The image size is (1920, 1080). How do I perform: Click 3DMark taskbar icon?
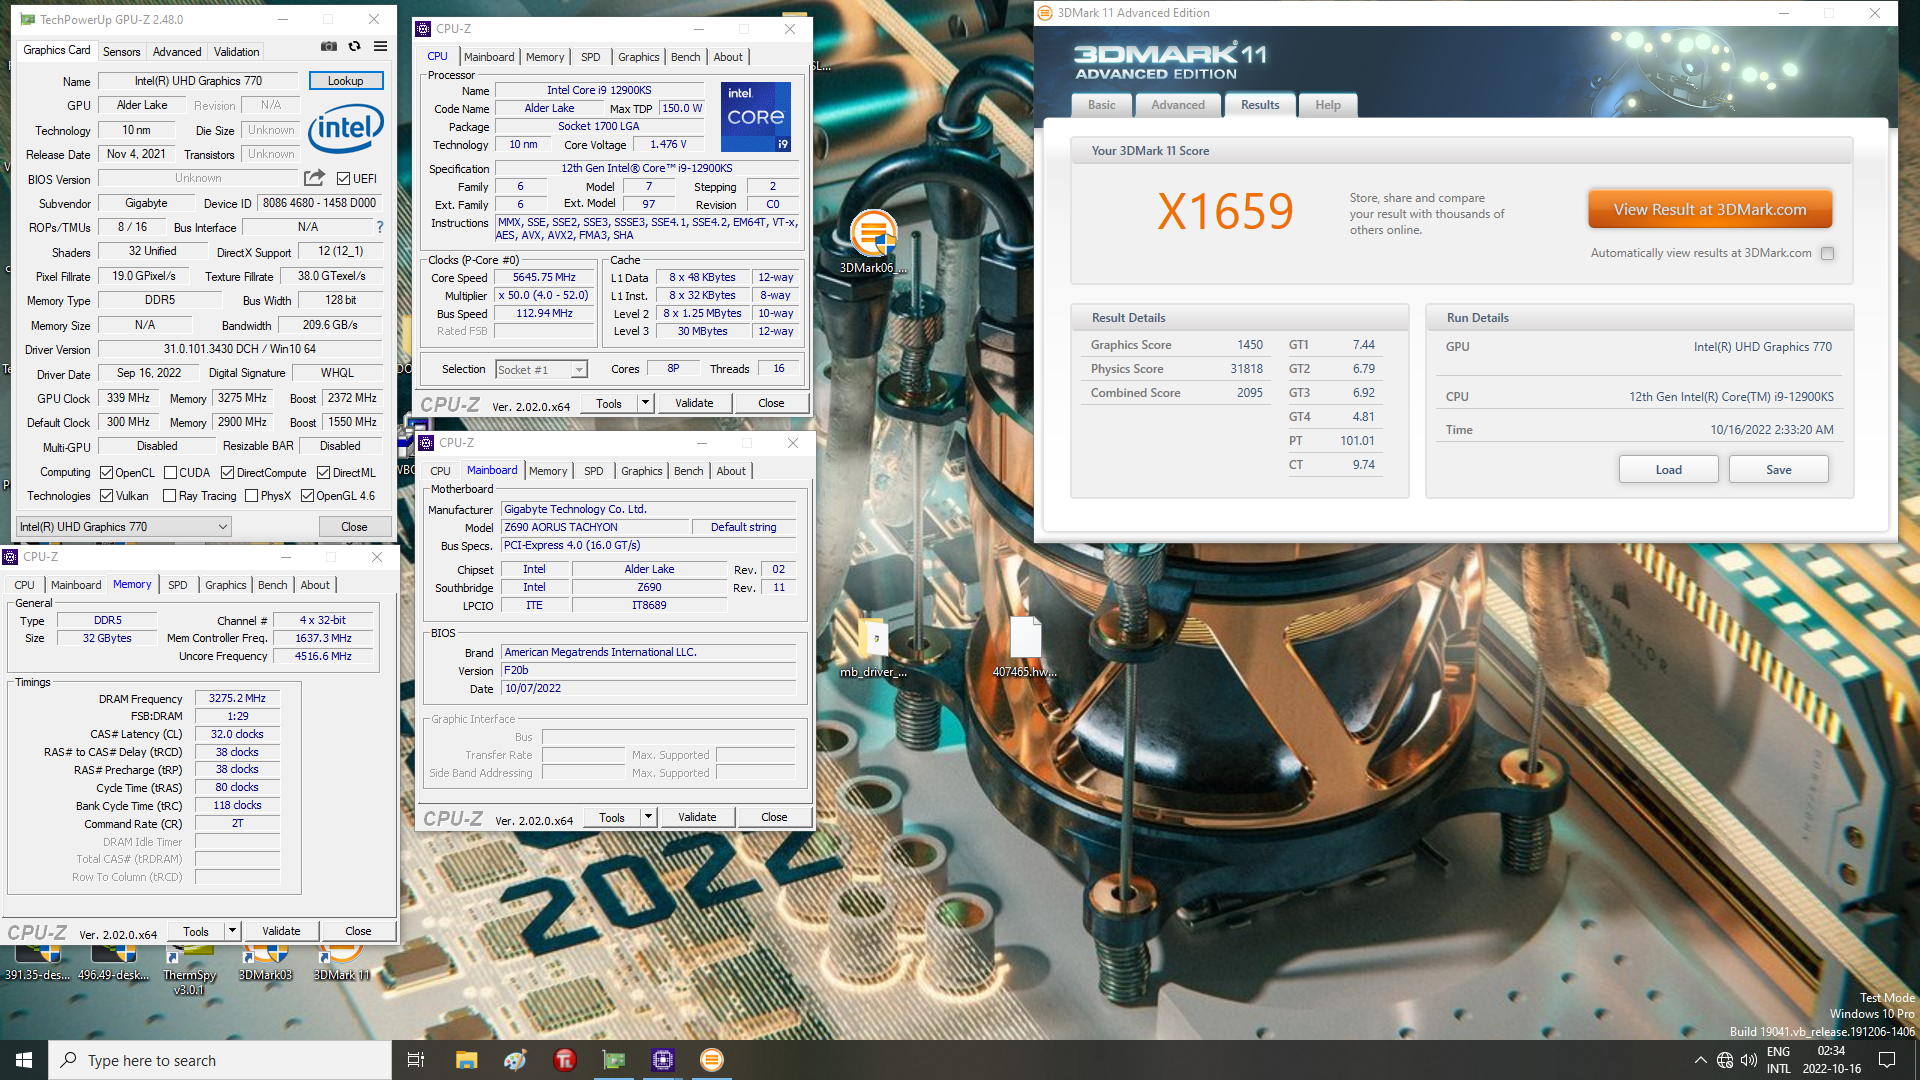coord(711,1060)
